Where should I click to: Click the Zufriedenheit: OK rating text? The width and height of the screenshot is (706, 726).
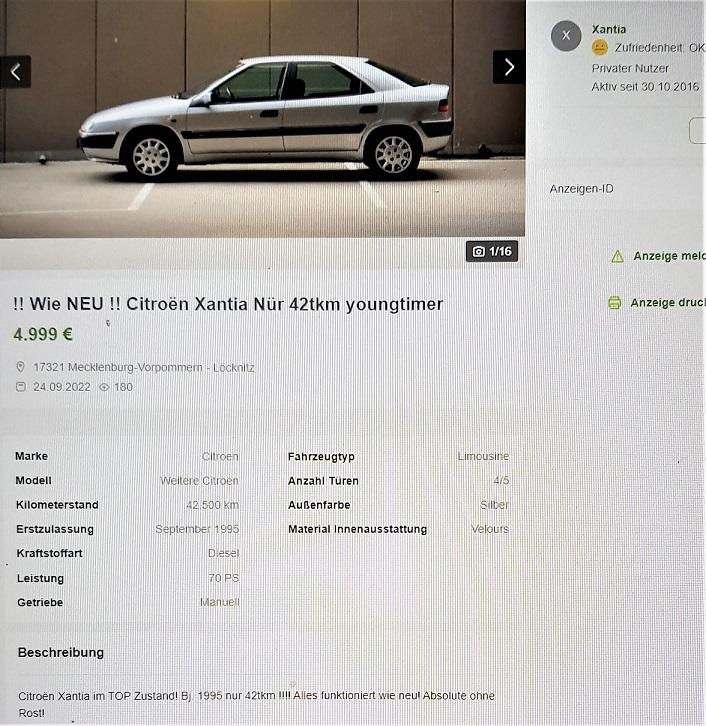[x=660, y=48]
